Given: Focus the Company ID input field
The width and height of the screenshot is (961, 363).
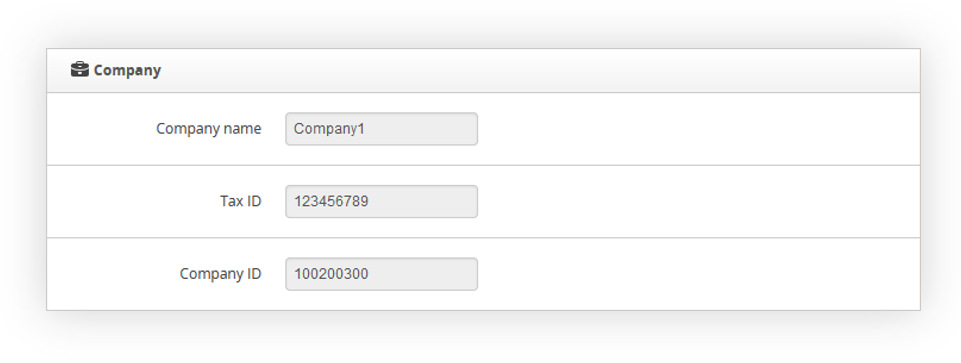Looking at the screenshot, I should [381, 273].
